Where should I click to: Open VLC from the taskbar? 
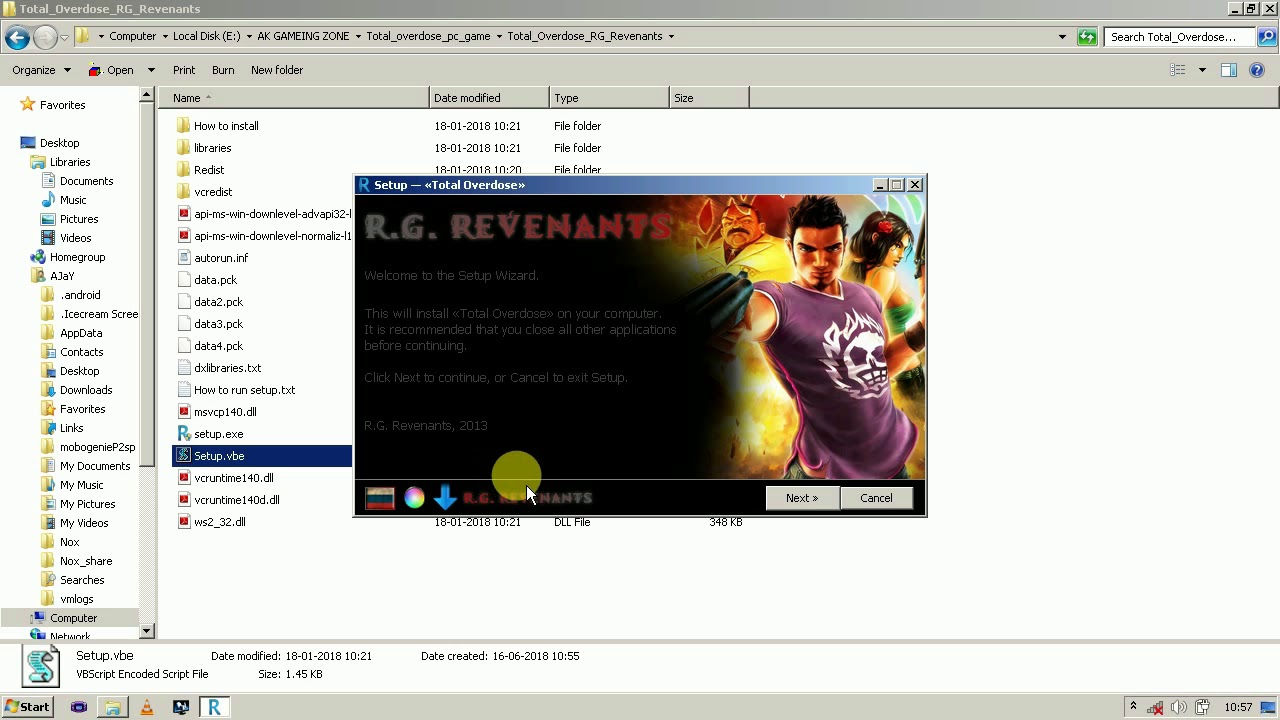tap(146, 707)
